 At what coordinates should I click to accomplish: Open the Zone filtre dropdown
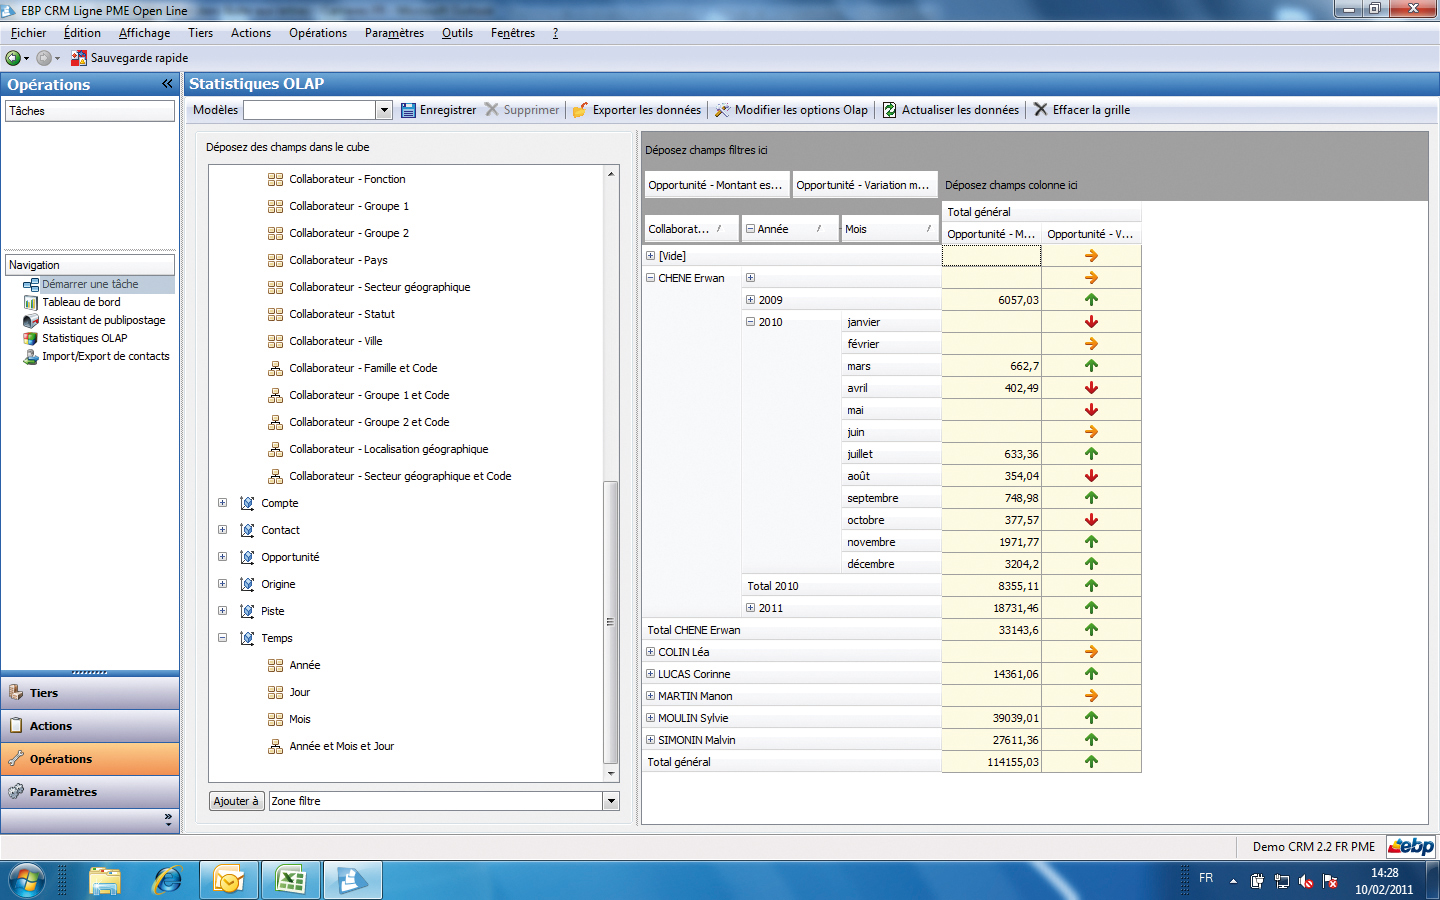pyautogui.click(x=611, y=801)
